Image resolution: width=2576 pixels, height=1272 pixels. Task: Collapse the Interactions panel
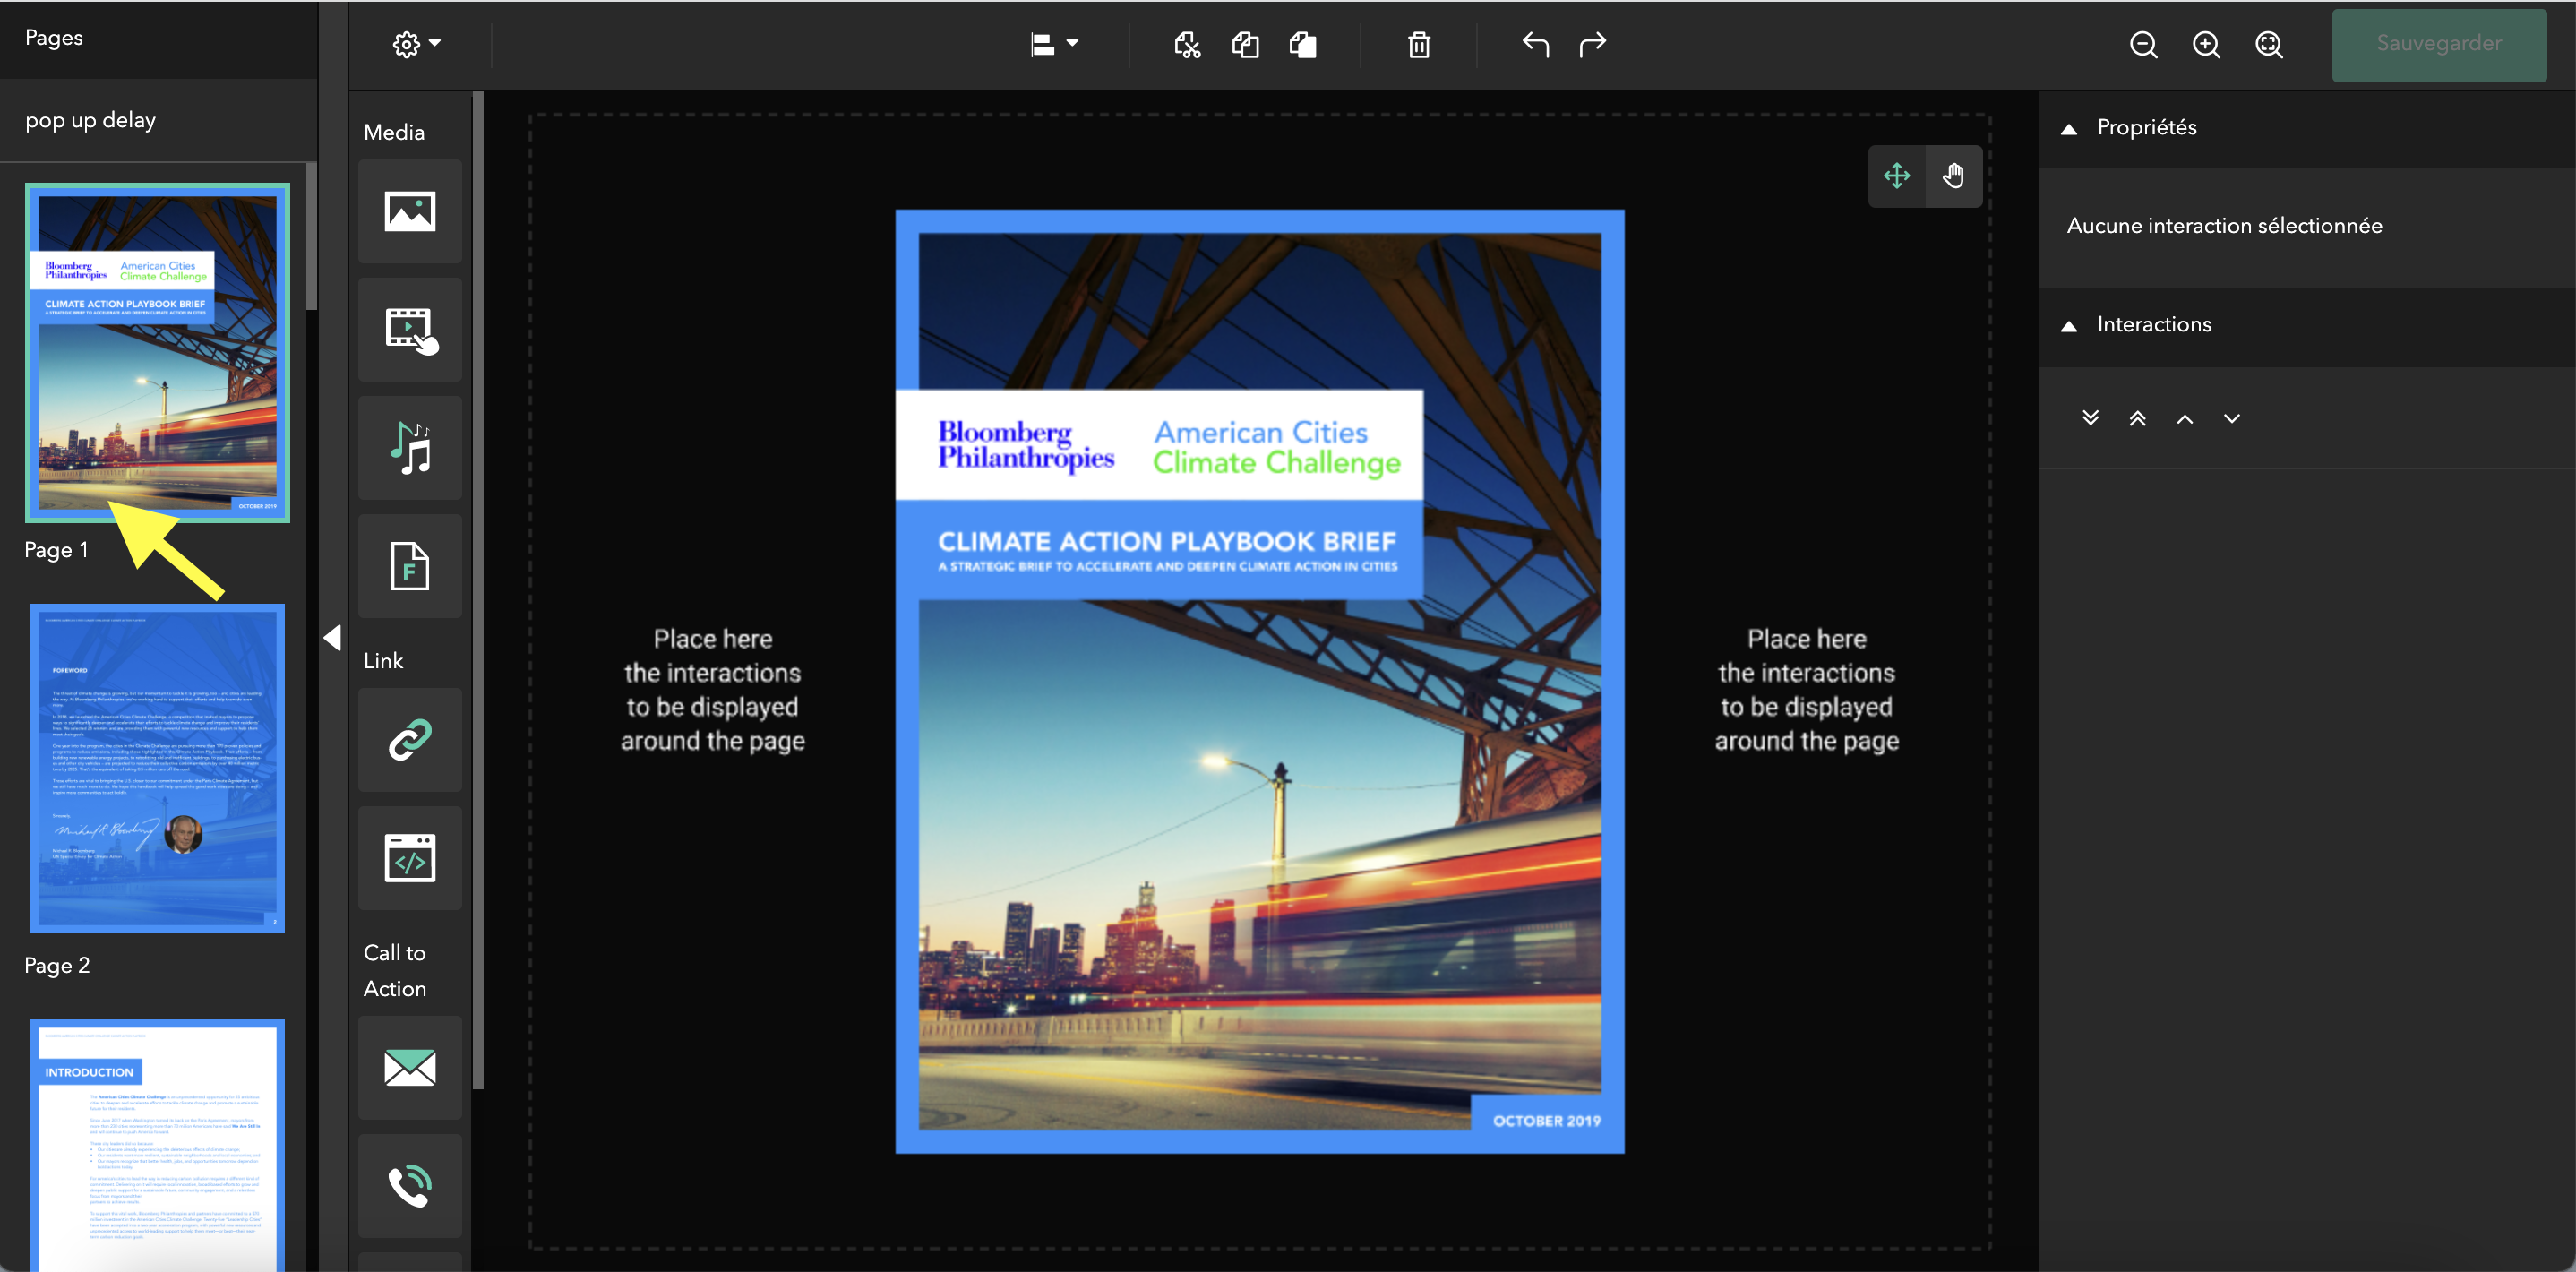coord(2069,326)
